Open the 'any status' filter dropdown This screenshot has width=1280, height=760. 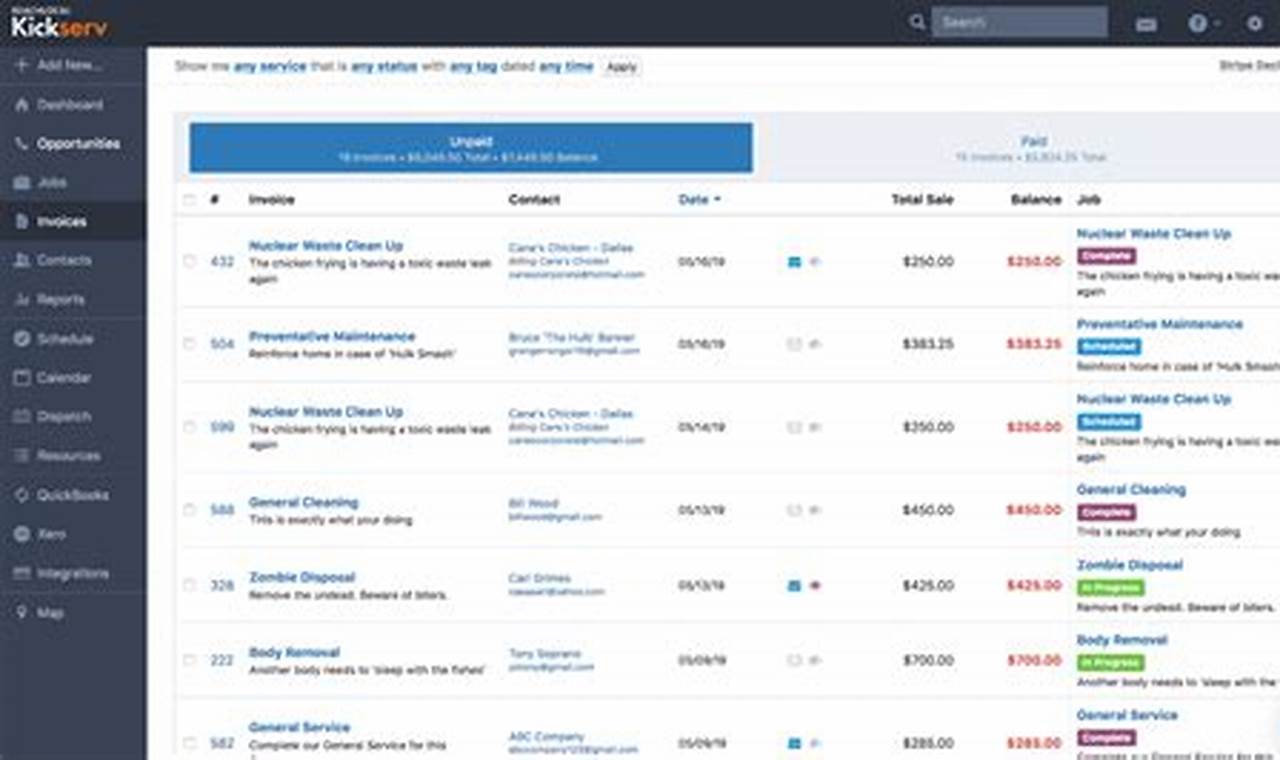pos(384,67)
